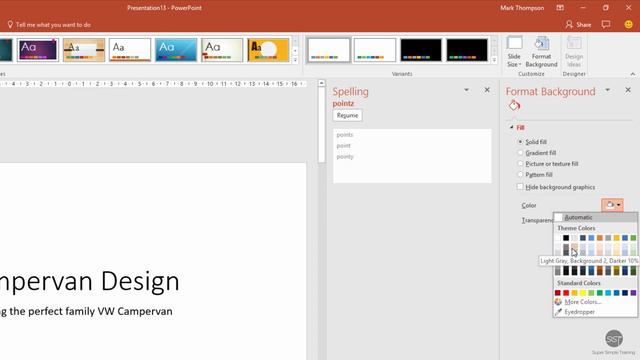Click the ribbon display options icon
The height and width of the screenshot is (360, 640).
tap(560, 8)
